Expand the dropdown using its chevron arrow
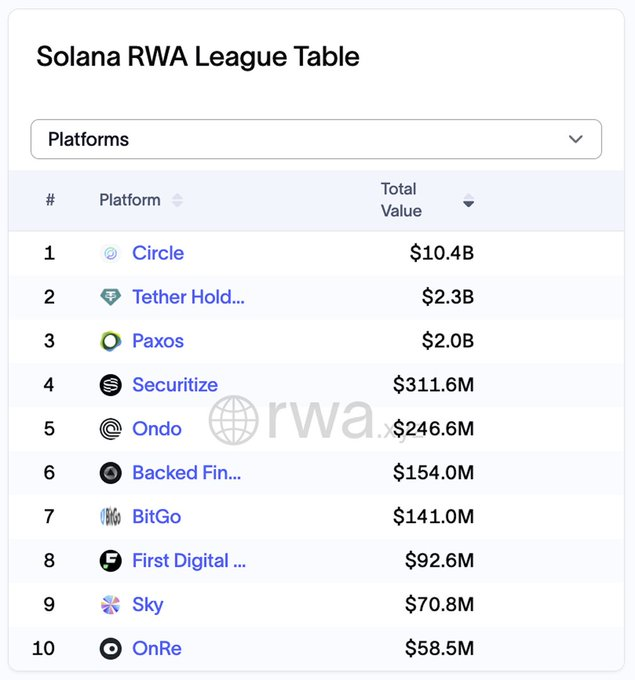The image size is (635, 680). pyautogui.click(x=575, y=139)
